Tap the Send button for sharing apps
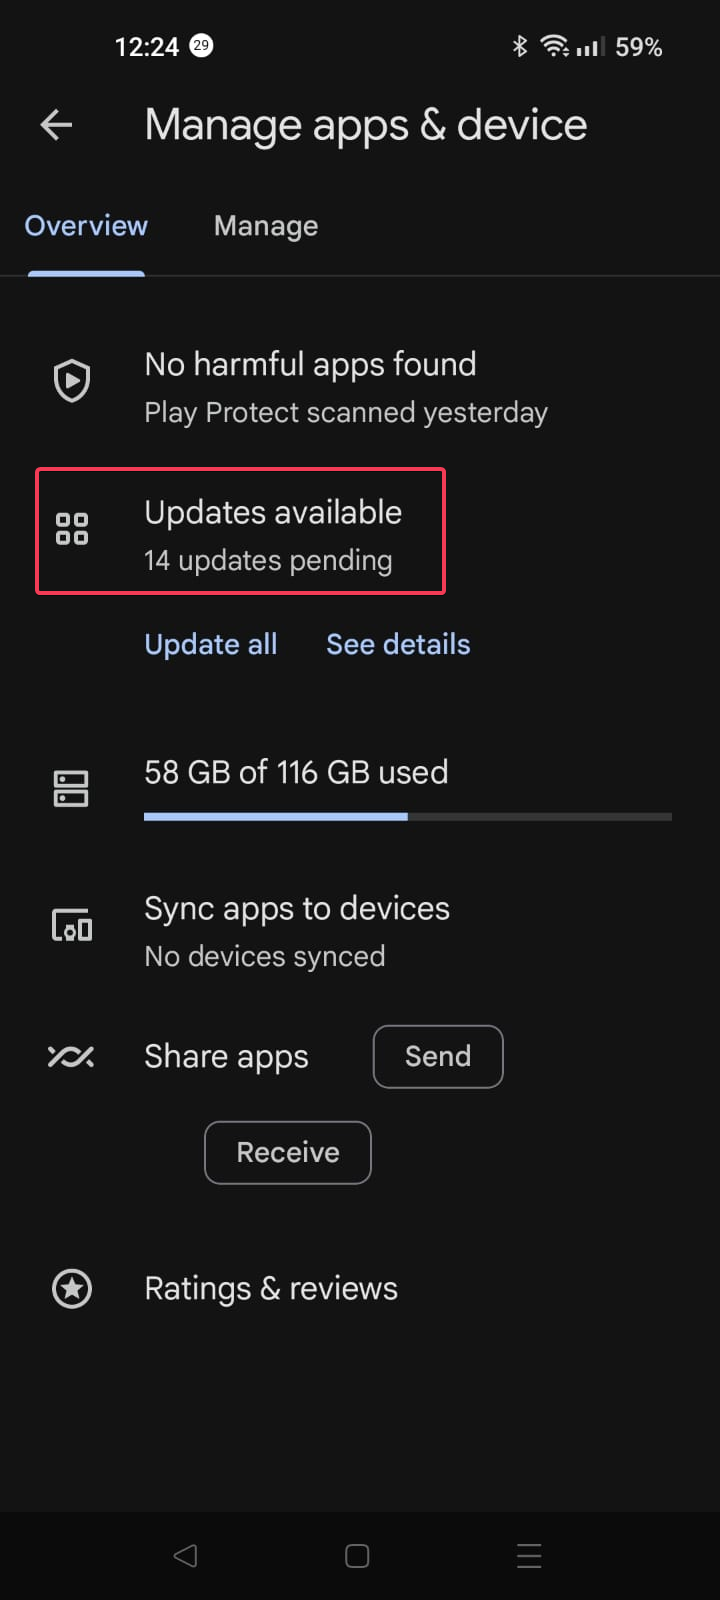Viewport: 720px width, 1600px height. [x=438, y=1057]
